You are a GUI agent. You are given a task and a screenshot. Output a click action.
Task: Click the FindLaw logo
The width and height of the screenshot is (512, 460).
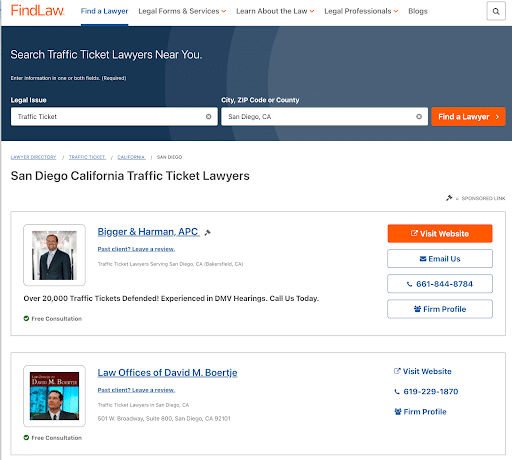pos(37,11)
